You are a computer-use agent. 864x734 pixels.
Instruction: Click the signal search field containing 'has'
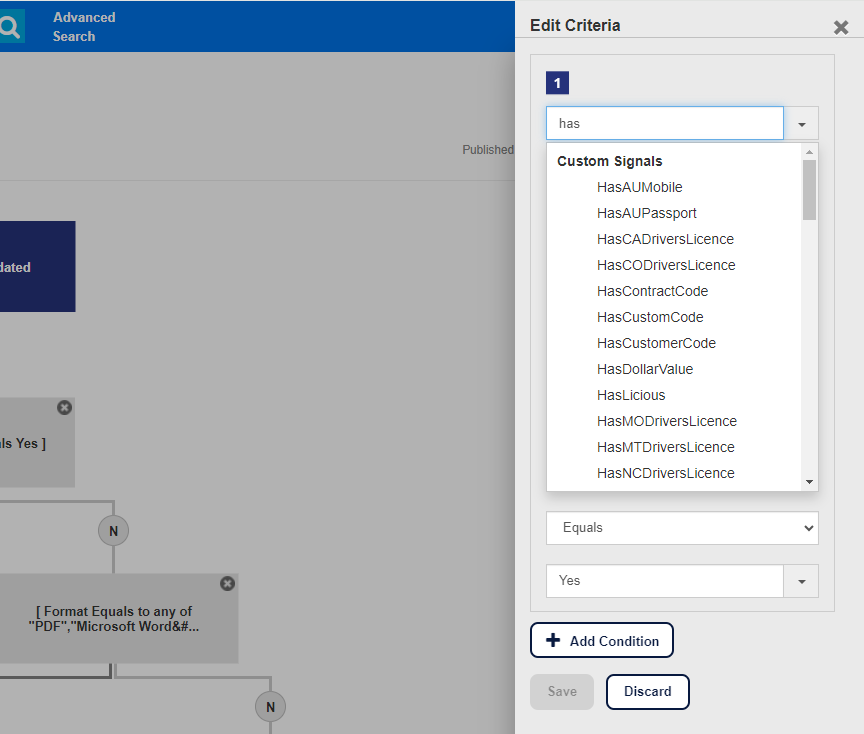pos(665,123)
